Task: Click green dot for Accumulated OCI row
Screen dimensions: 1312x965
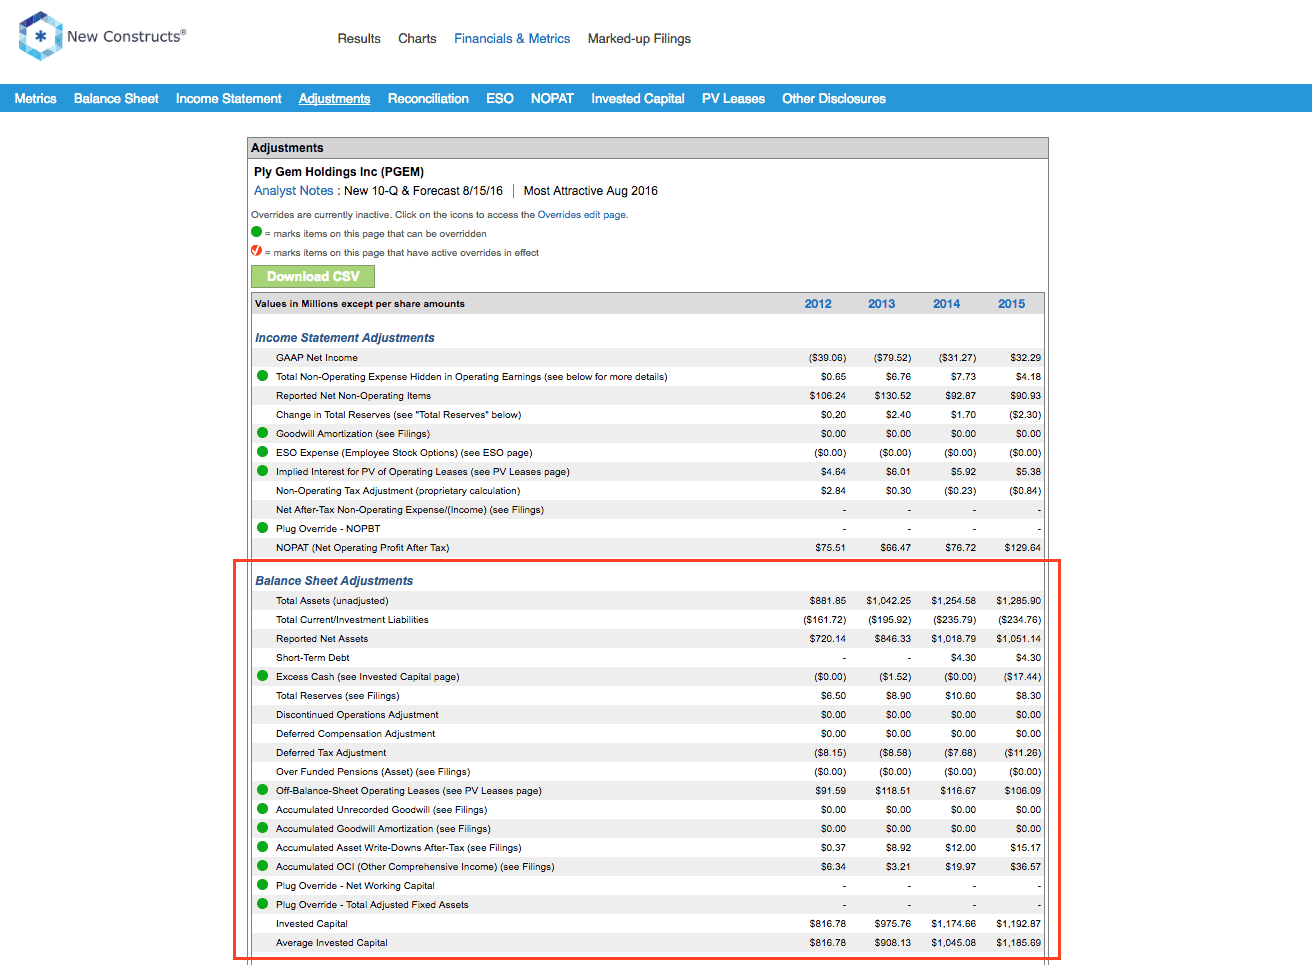Action: (263, 866)
